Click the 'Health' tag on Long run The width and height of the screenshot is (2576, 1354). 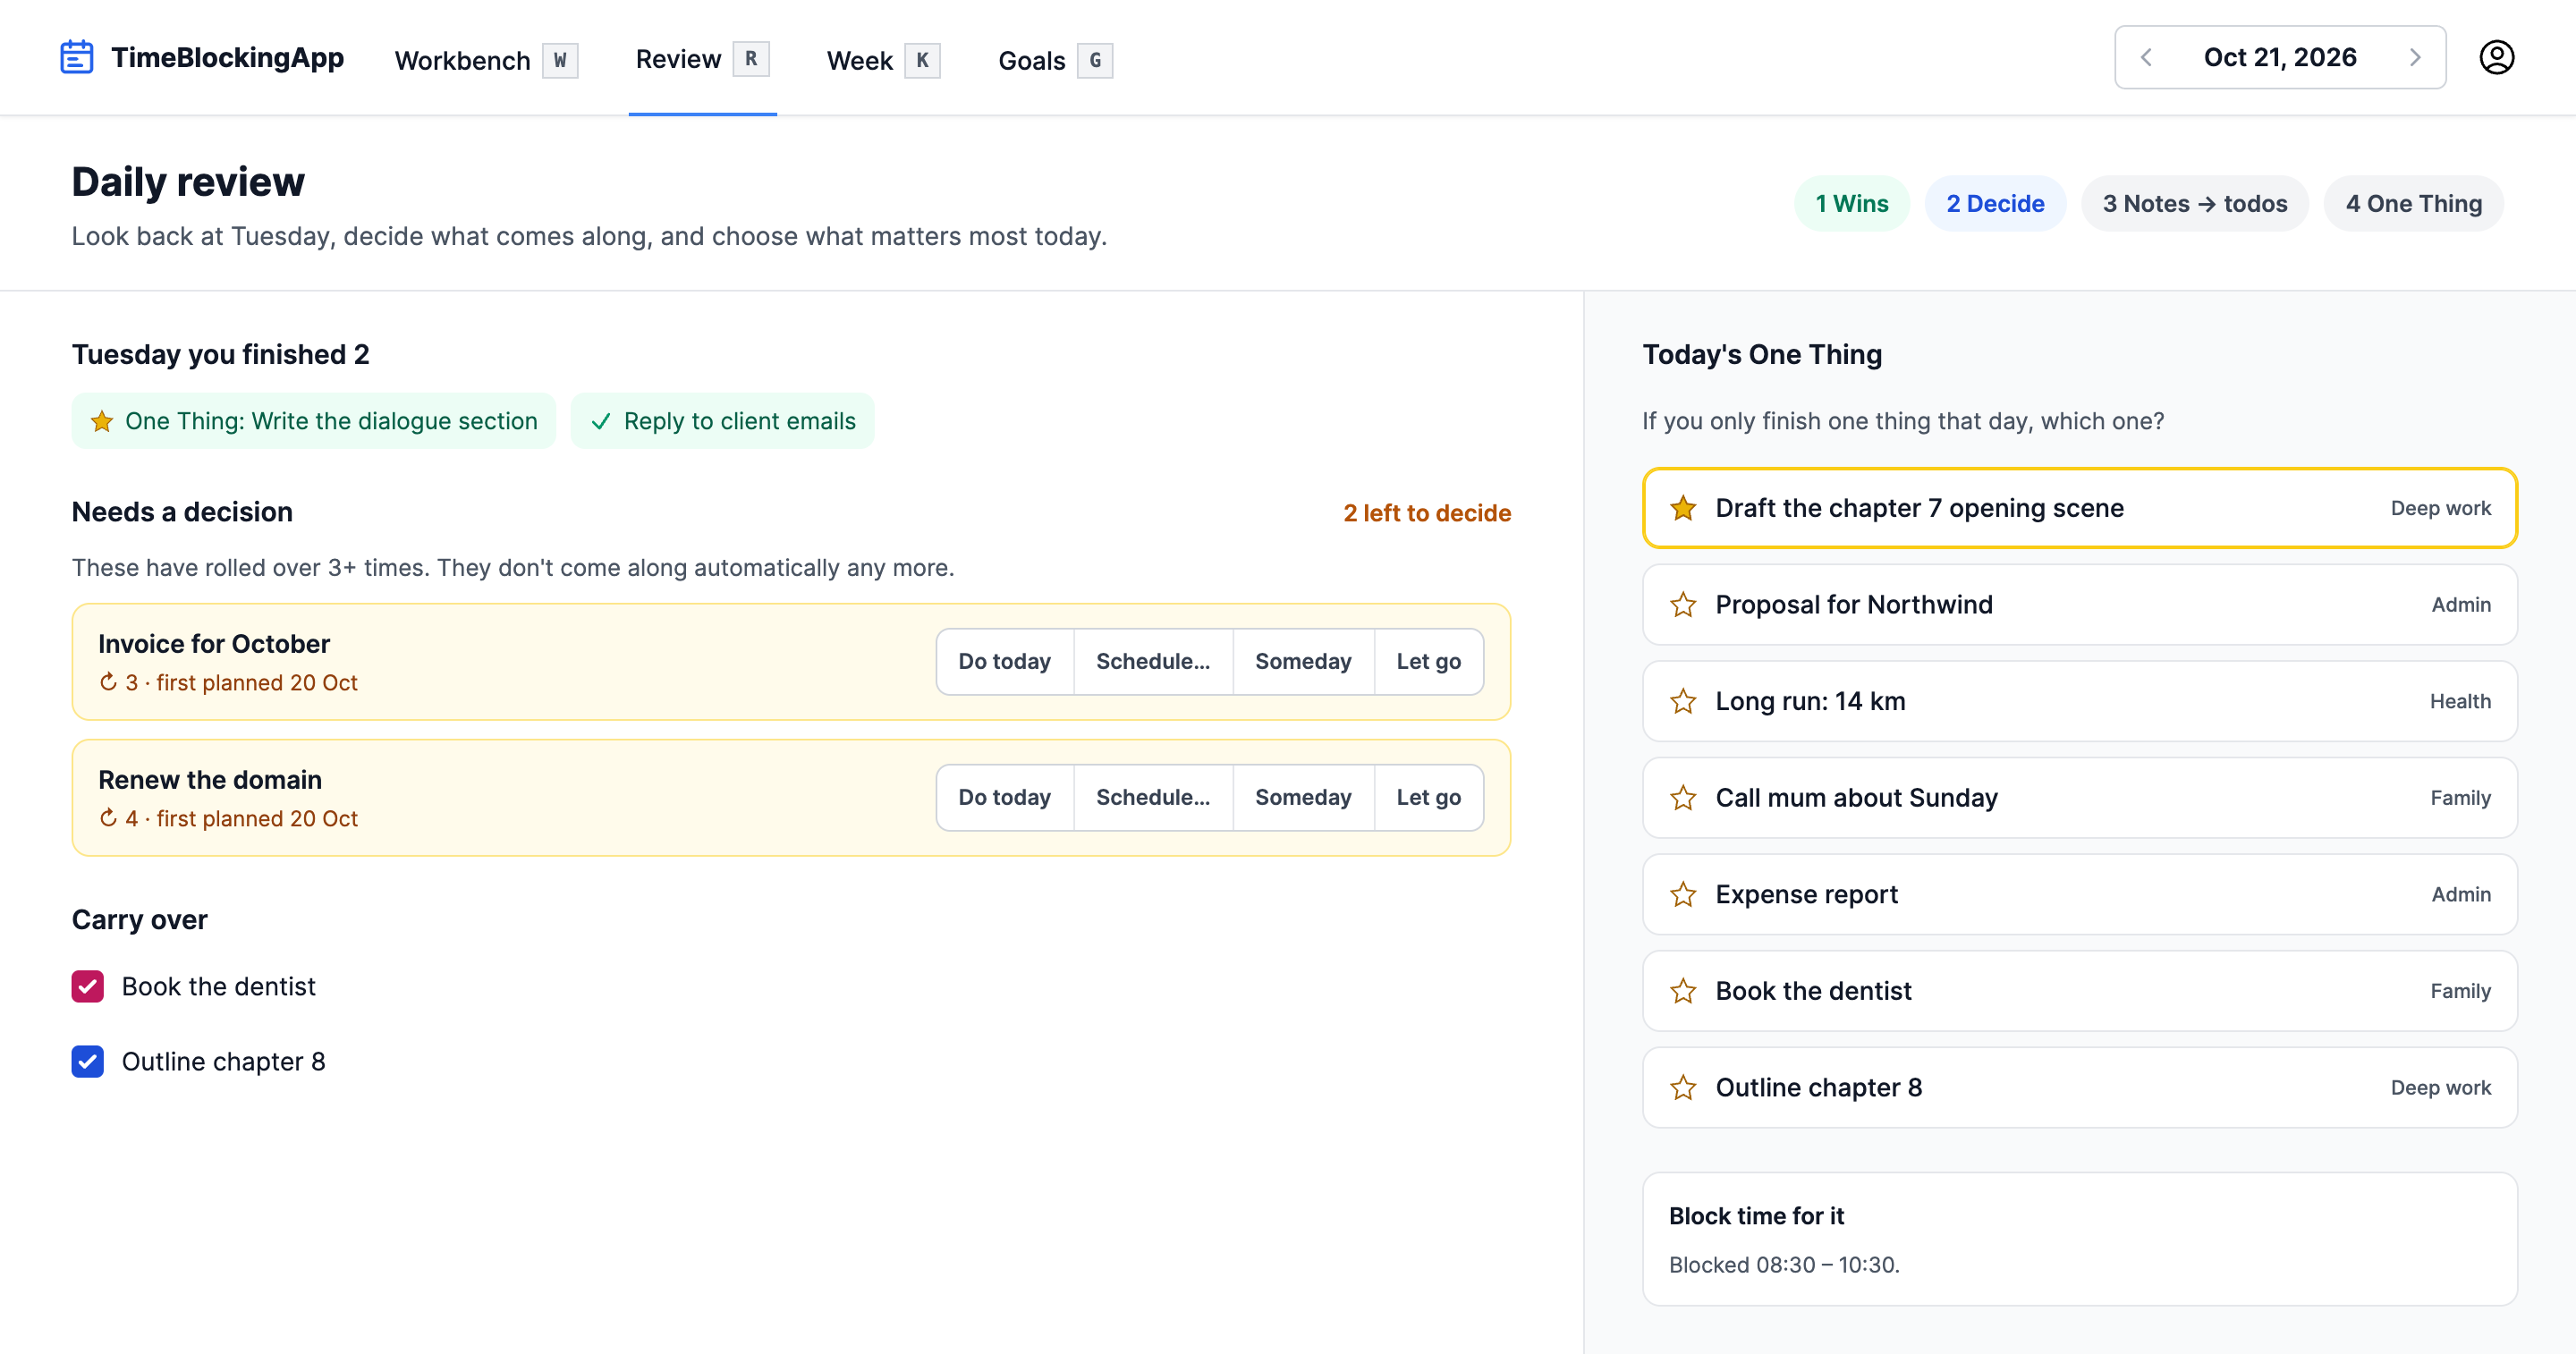coord(2460,701)
